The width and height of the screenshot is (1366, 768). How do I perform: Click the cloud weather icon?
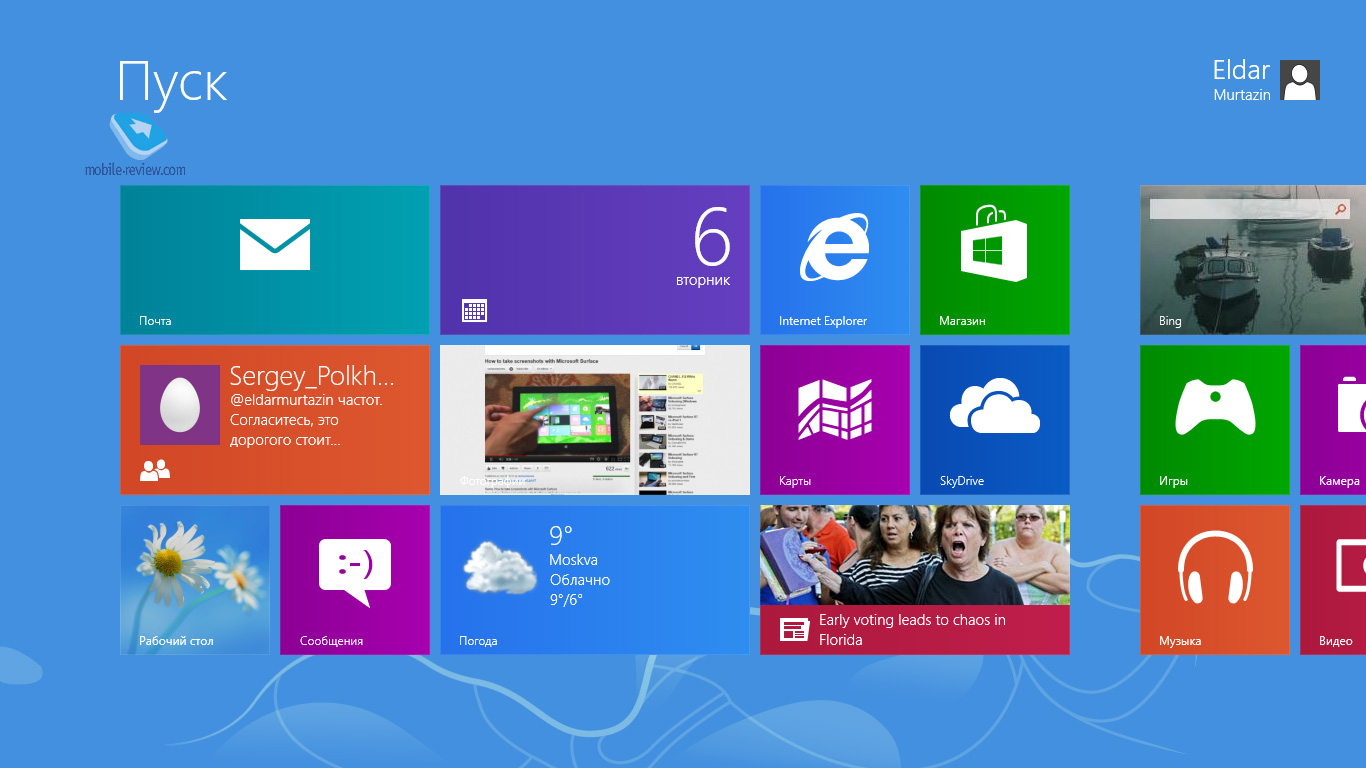(500, 569)
